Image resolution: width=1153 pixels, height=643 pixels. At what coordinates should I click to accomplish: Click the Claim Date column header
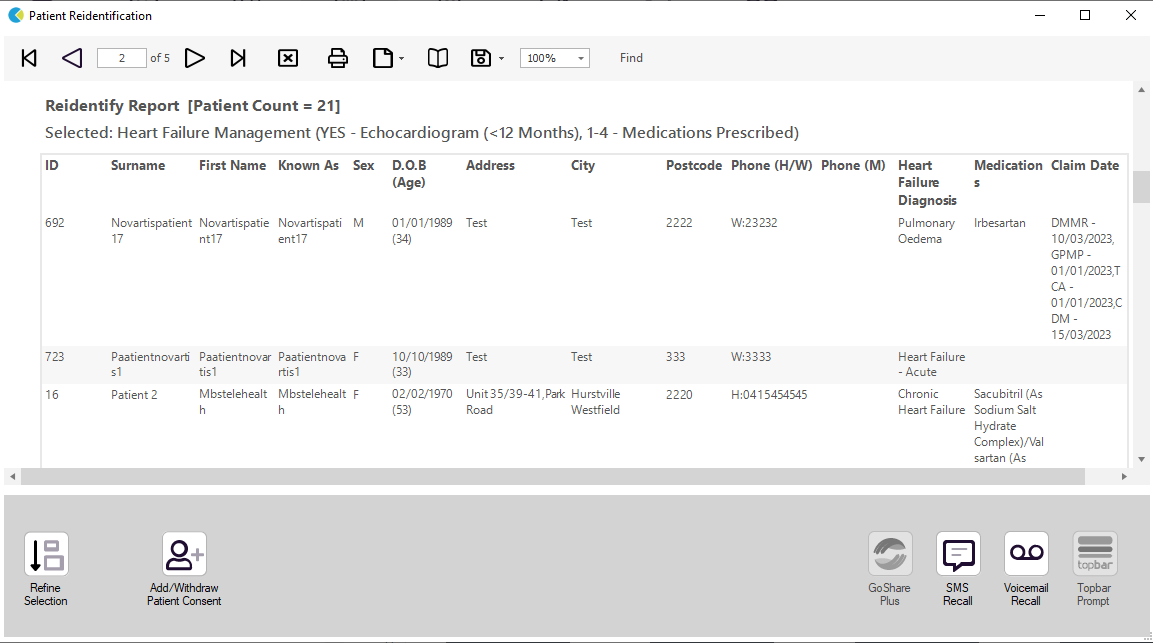1085,166
